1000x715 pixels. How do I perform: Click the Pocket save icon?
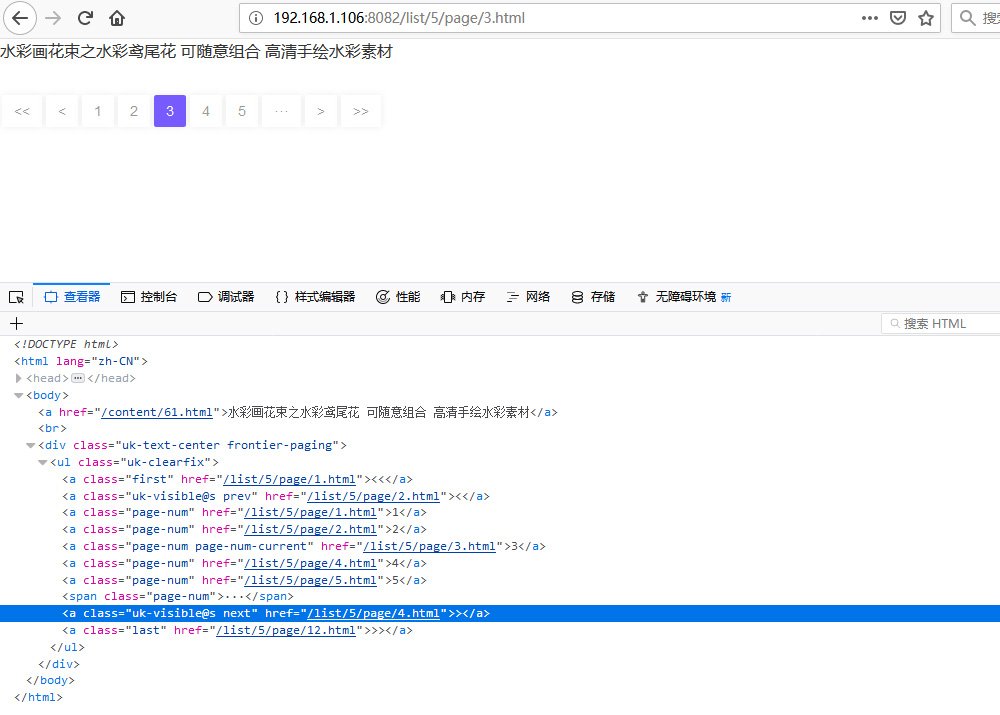[898, 18]
